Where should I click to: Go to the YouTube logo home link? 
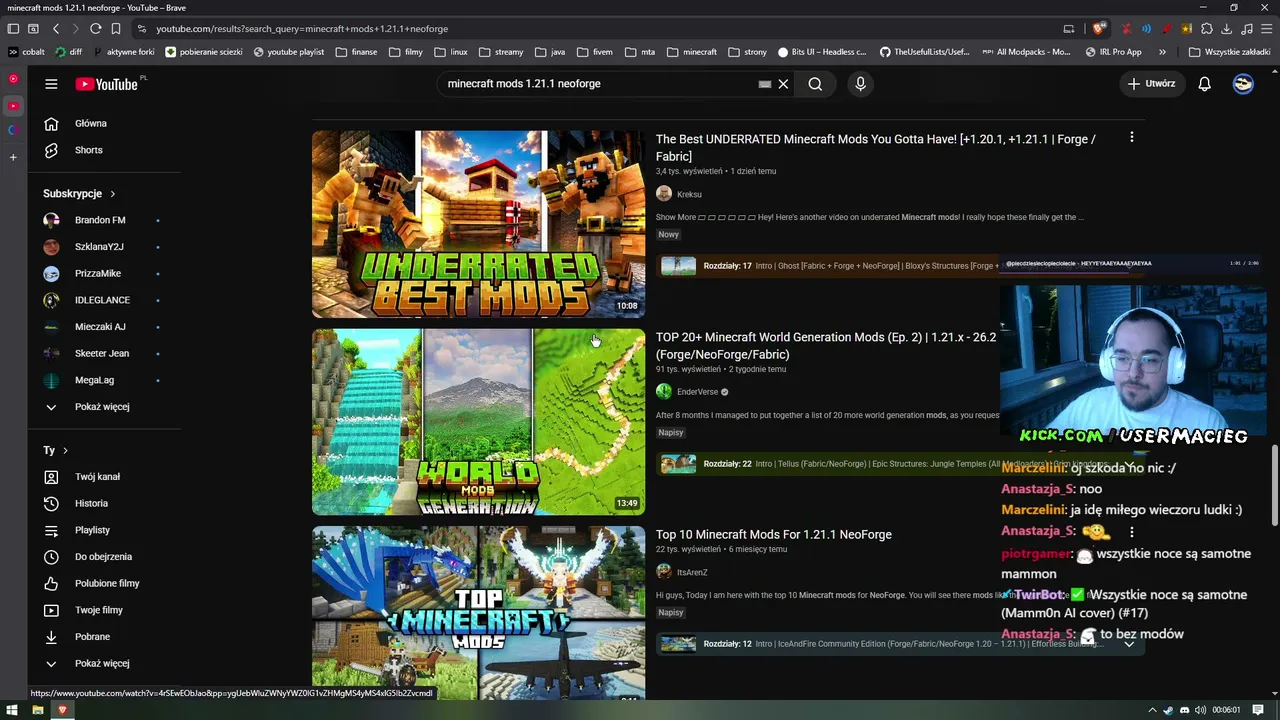coord(106,84)
